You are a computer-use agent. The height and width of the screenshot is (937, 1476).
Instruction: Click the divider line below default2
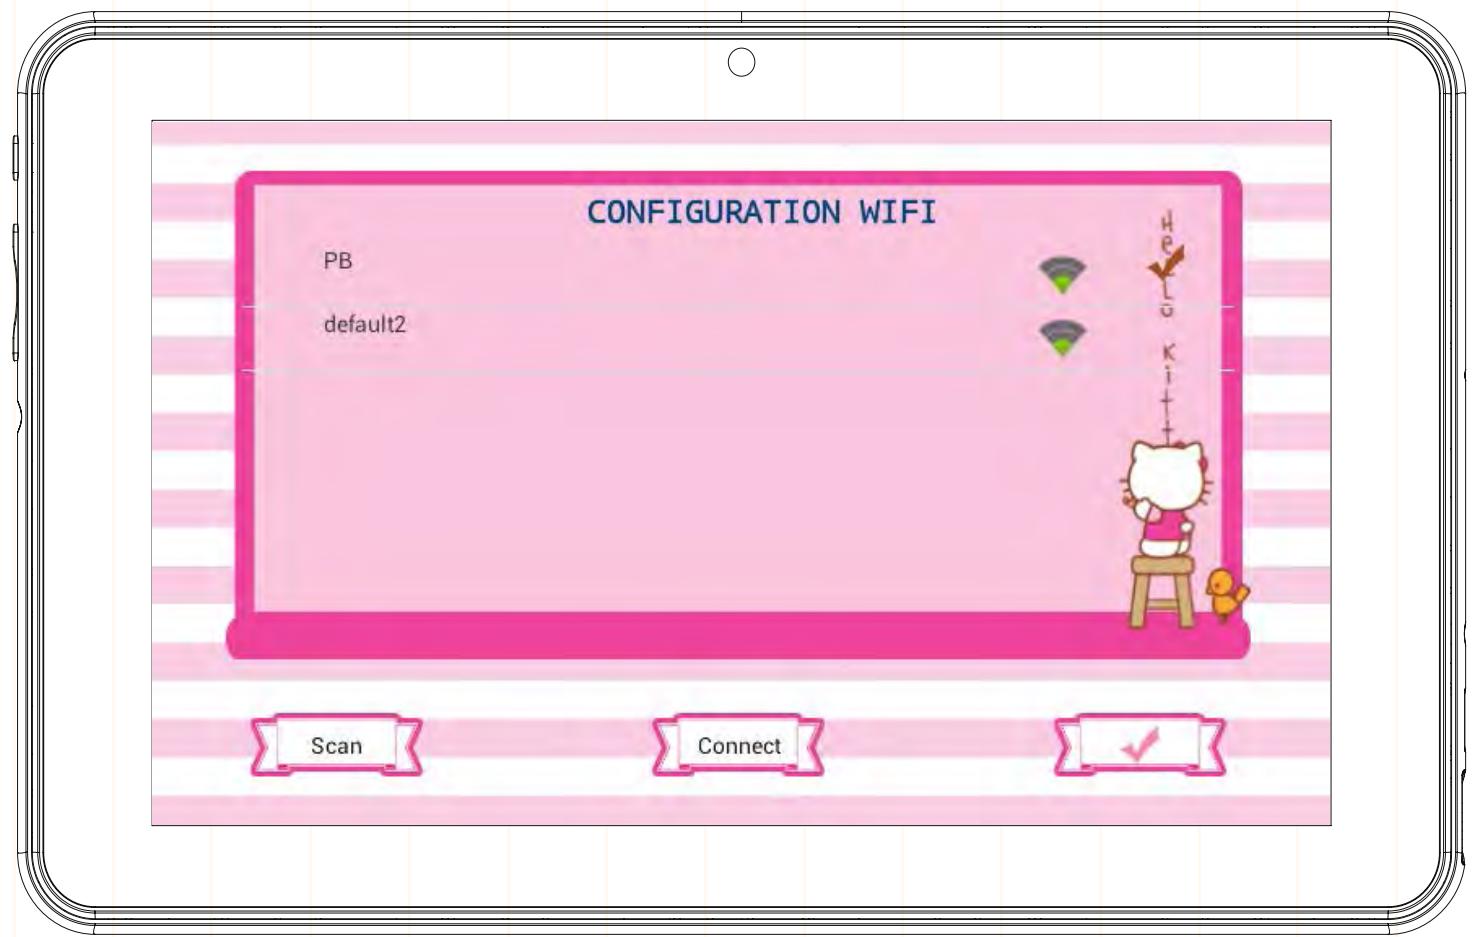[640, 370]
